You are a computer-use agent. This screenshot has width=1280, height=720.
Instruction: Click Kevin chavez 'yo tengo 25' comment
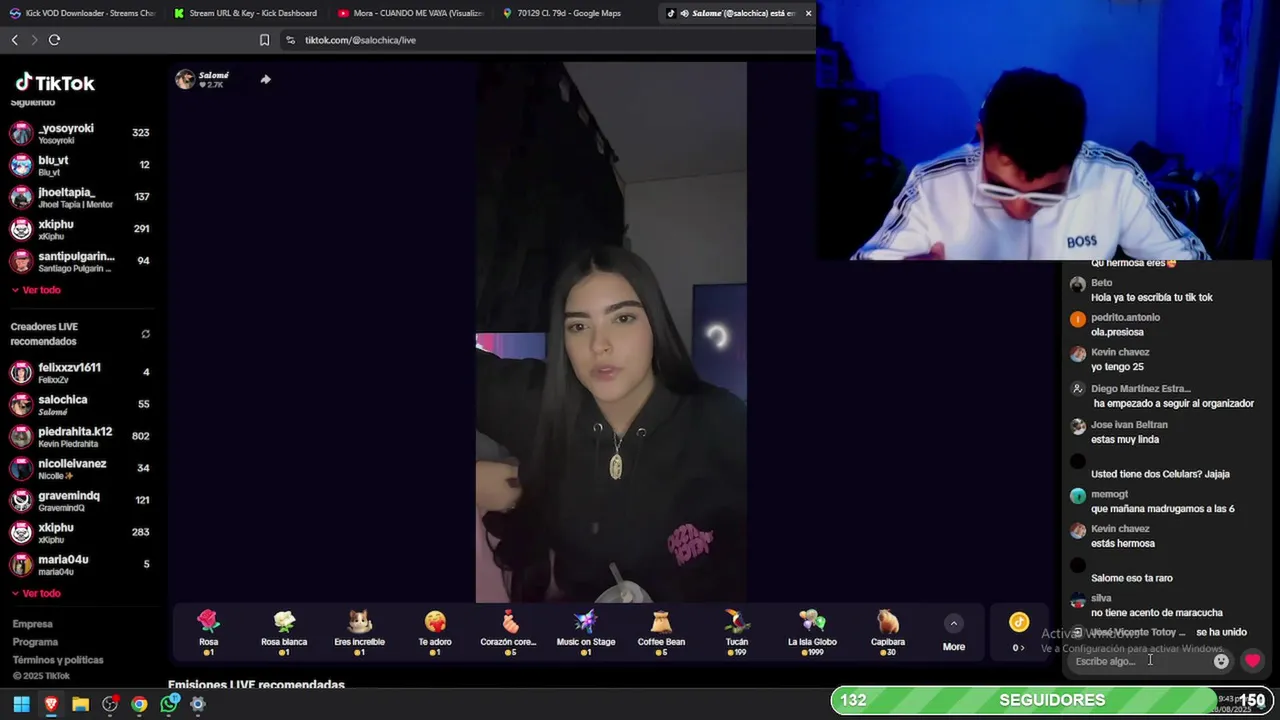tap(1117, 367)
